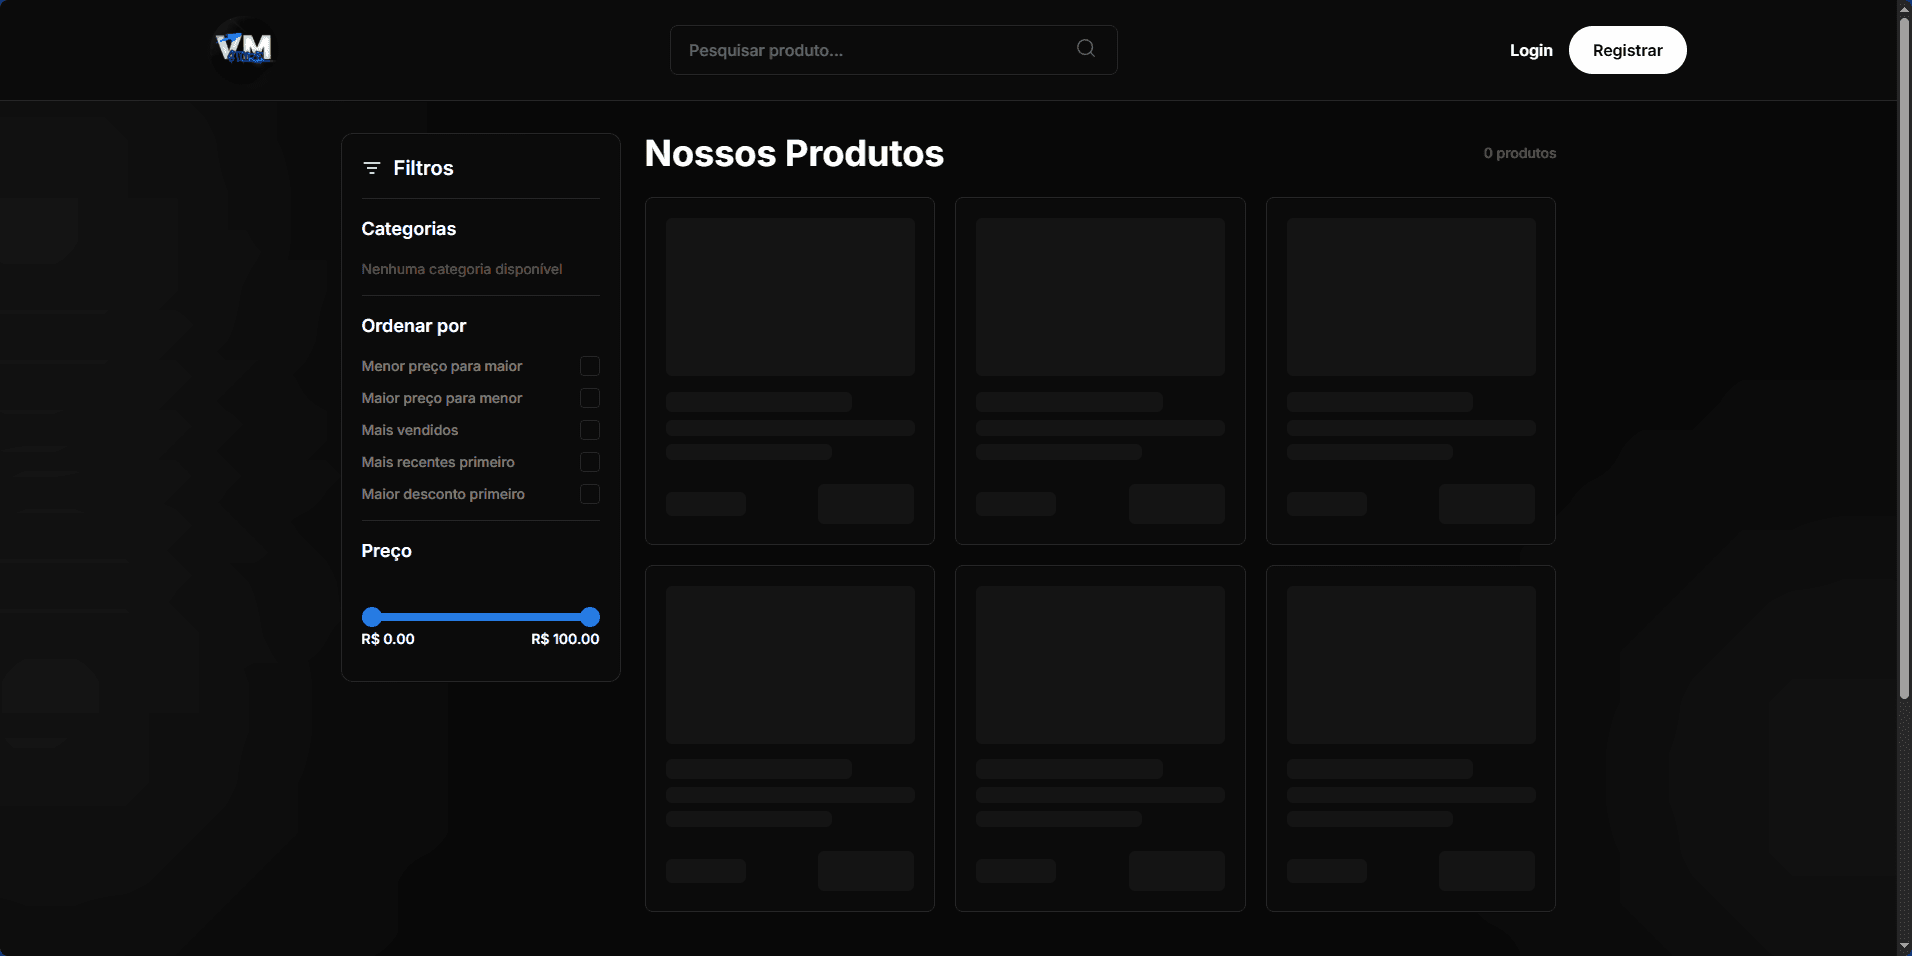Click the Categorias heading
Screen dimensions: 1912x956
[x=409, y=229]
